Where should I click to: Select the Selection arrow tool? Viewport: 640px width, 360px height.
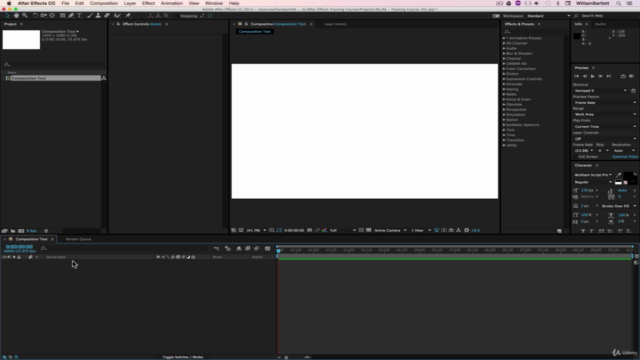pos(7,16)
